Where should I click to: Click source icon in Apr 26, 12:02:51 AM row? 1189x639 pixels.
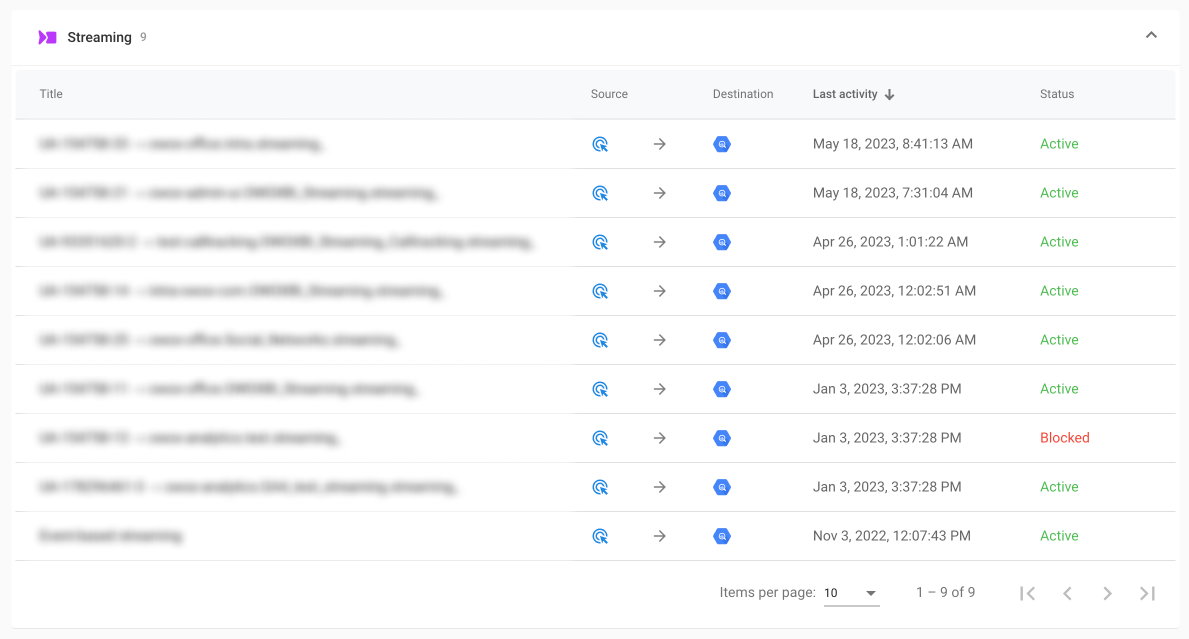point(600,291)
